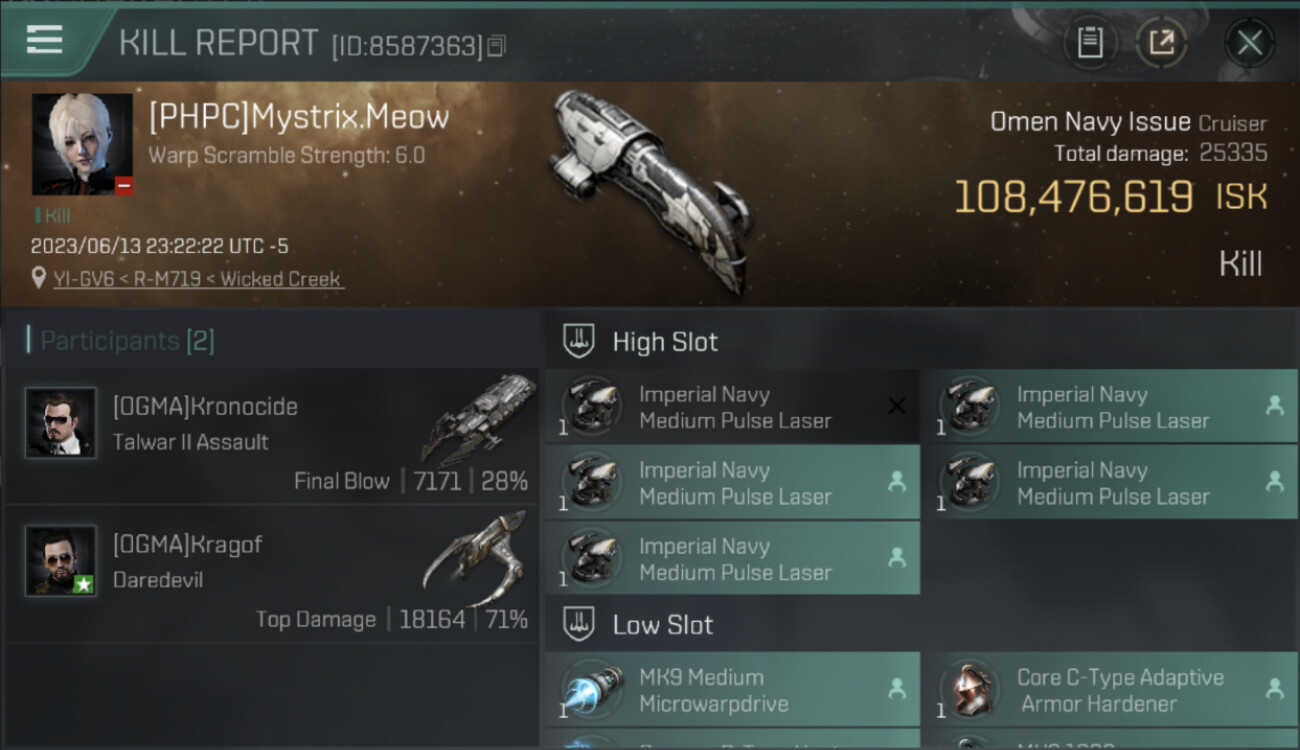Select Kragof portrait in participants
The height and width of the screenshot is (750, 1300).
[61, 561]
